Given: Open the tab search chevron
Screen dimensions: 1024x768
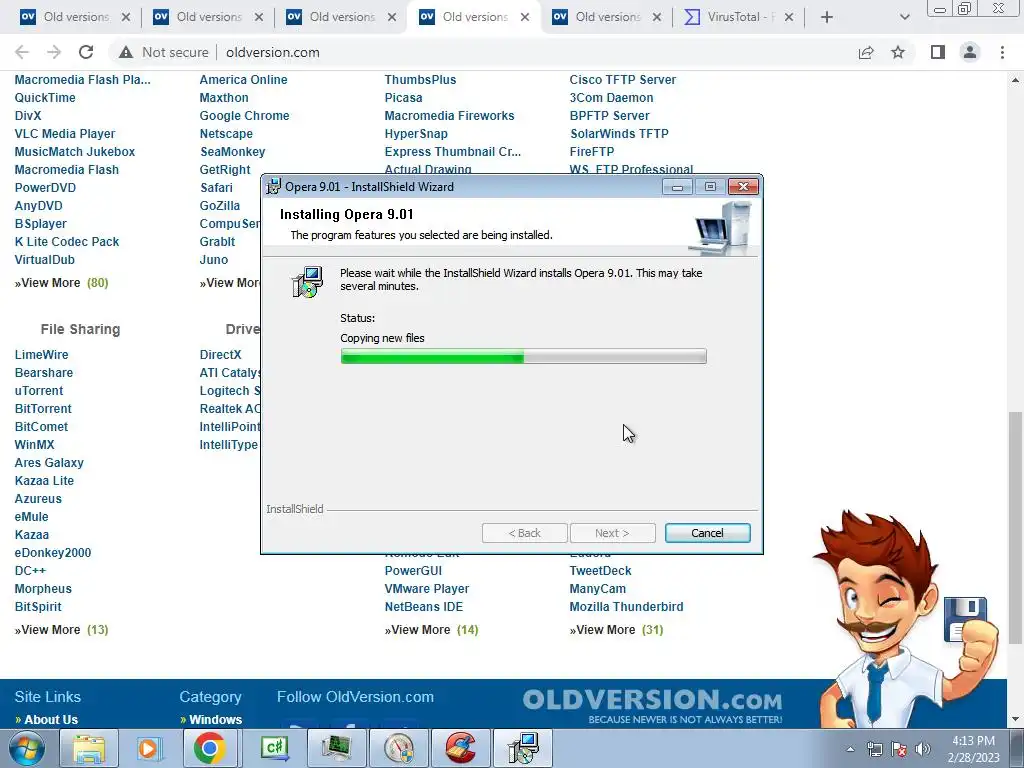Looking at the screenshot, I should (904, 17).
